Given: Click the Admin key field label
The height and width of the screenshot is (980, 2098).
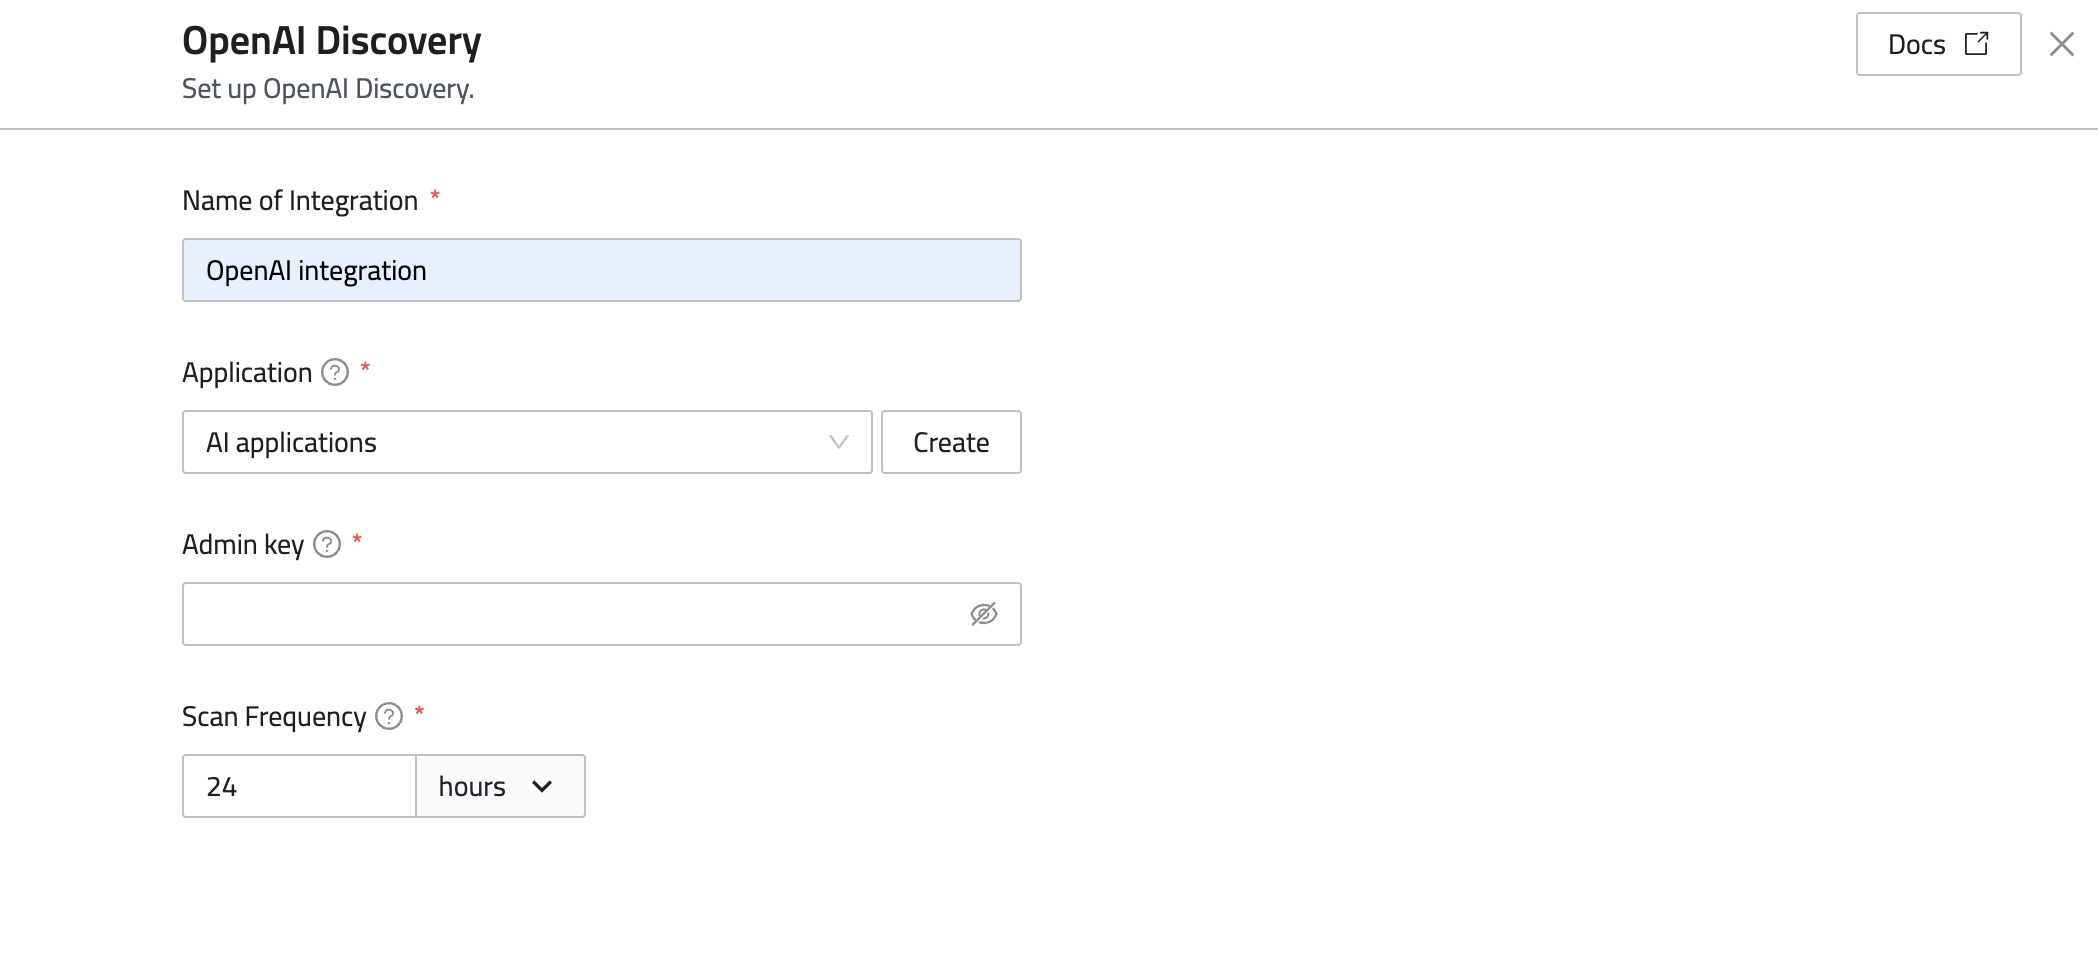Looking at the screenshot, I should tap(243, 545).
